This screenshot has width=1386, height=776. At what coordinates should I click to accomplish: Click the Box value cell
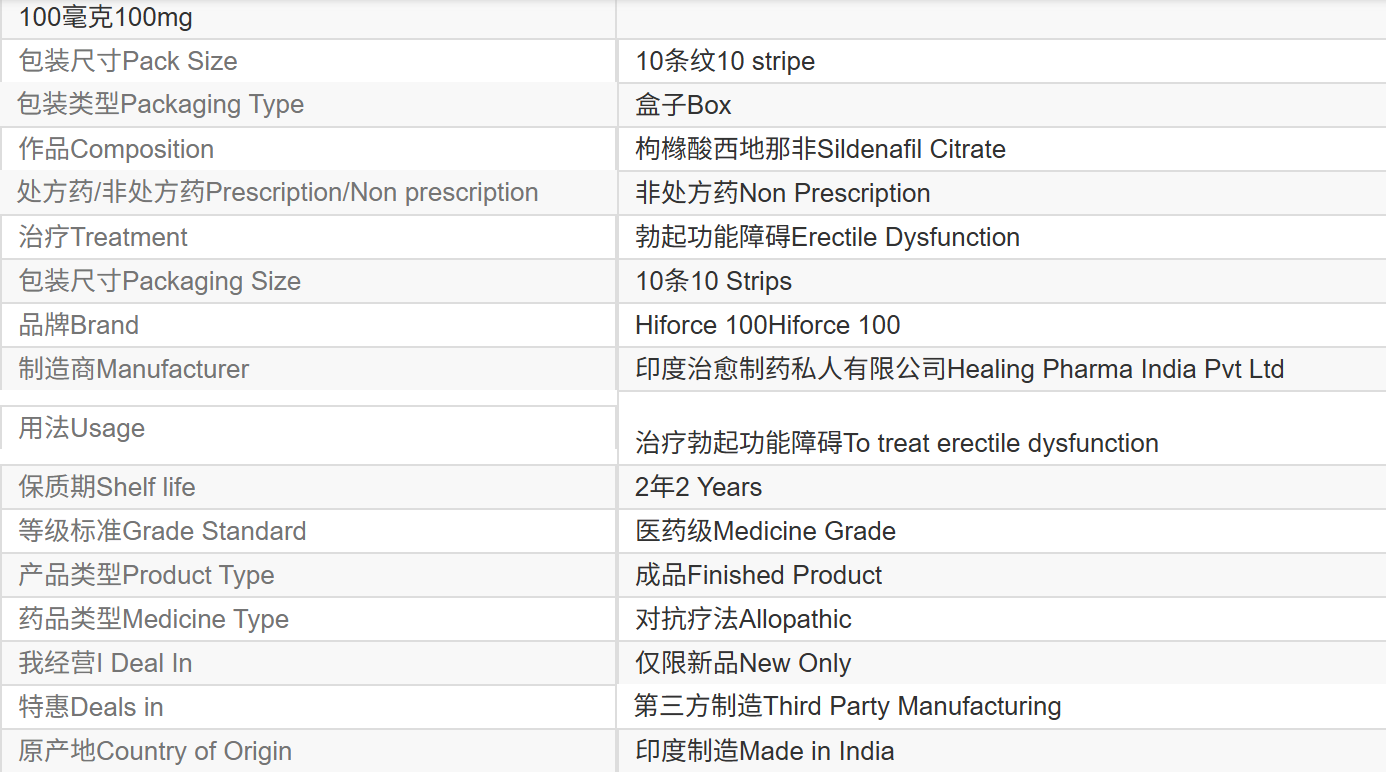click(x=683, y=105)
